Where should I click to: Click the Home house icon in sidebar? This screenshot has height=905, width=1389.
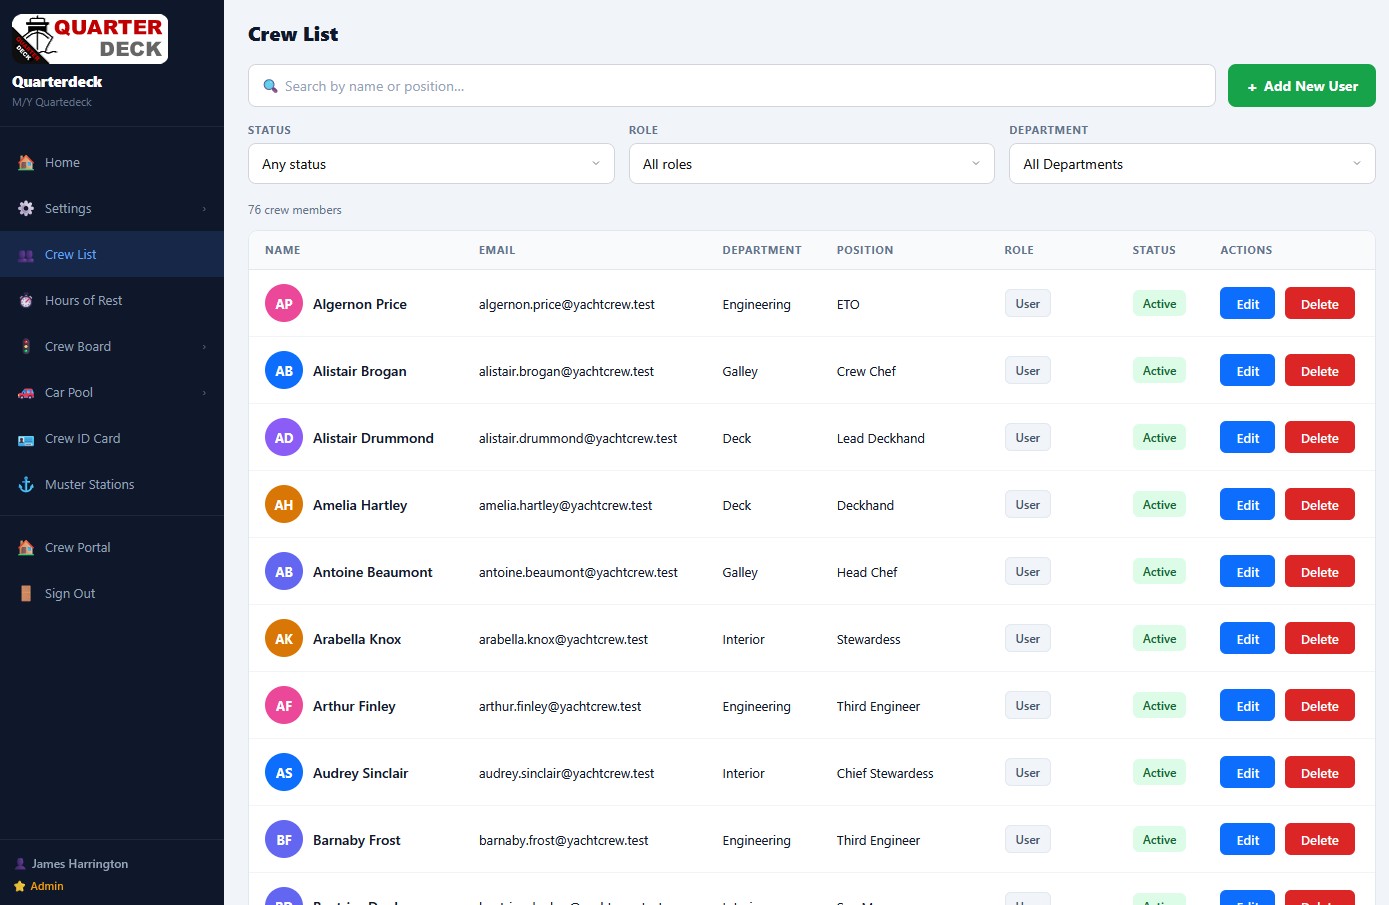click(26, 162)
